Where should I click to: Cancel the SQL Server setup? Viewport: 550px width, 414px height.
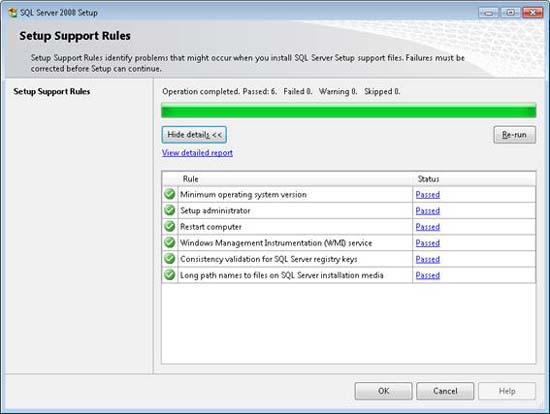point(445,391)
